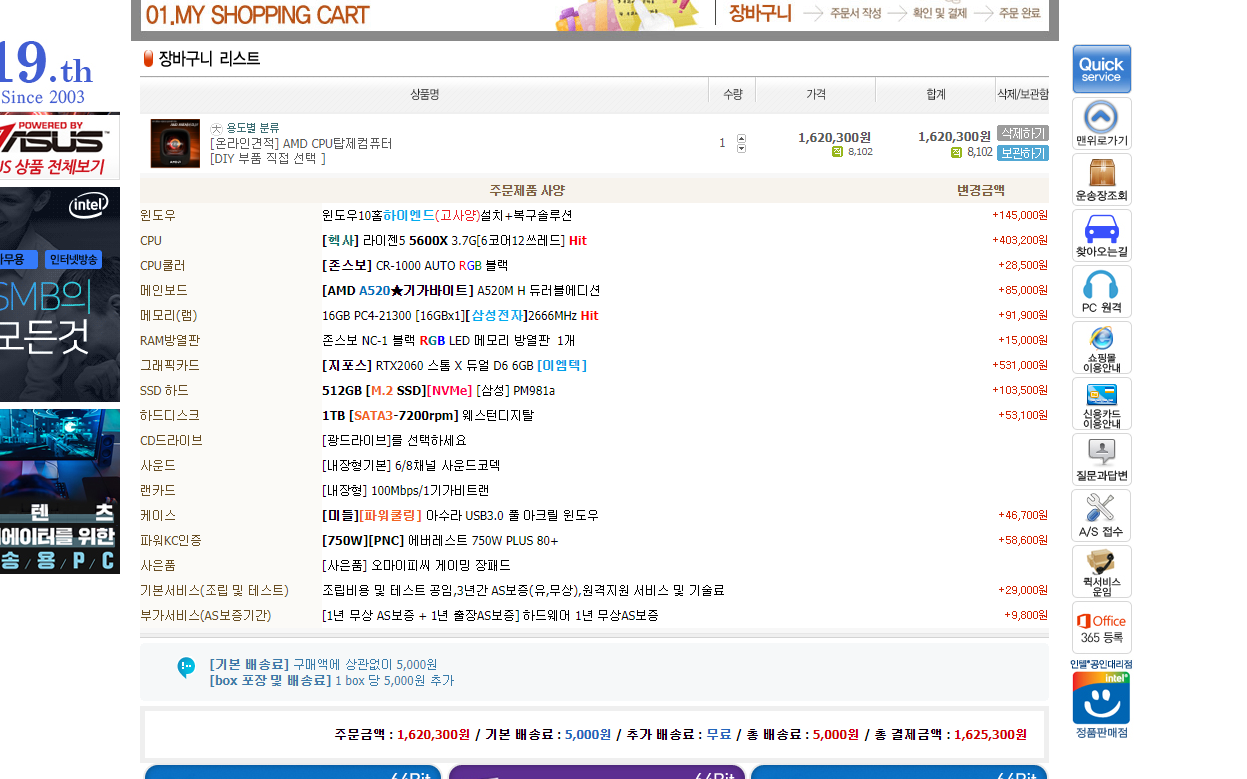Click CD드라이브 광드라이브를 선택하세요 text
Screen dimensions: 1247x779
point(394,440)
